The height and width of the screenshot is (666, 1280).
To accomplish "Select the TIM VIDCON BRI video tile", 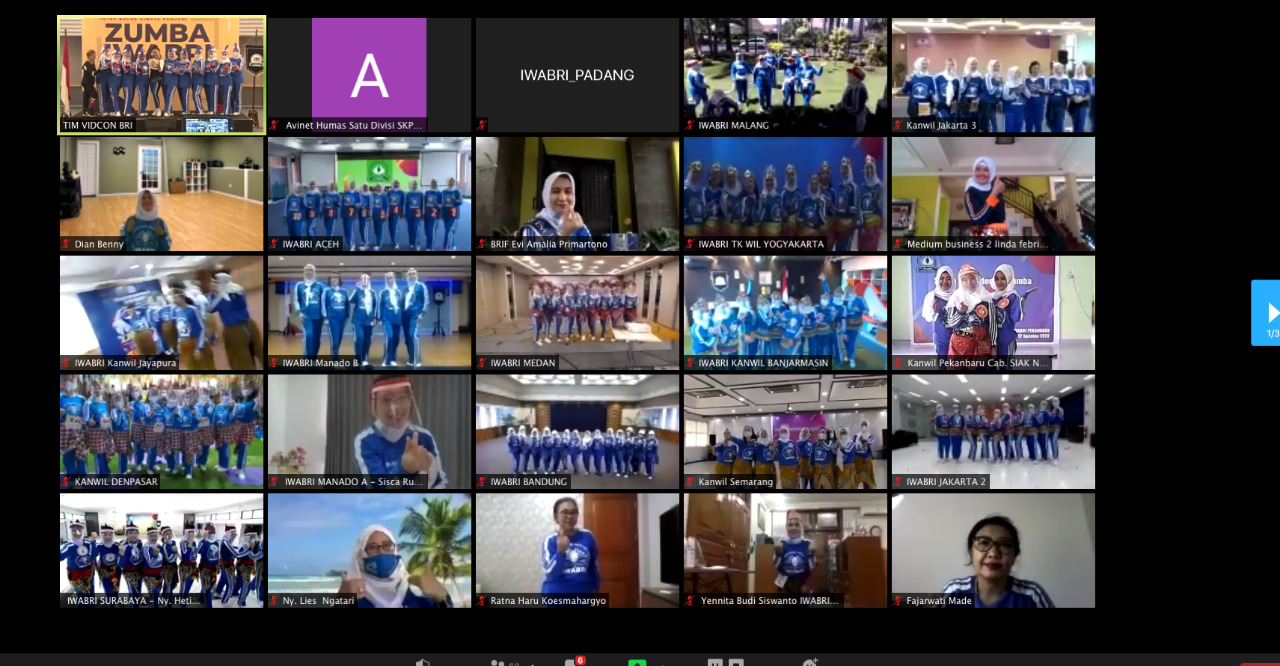I will tap(161, 75).
